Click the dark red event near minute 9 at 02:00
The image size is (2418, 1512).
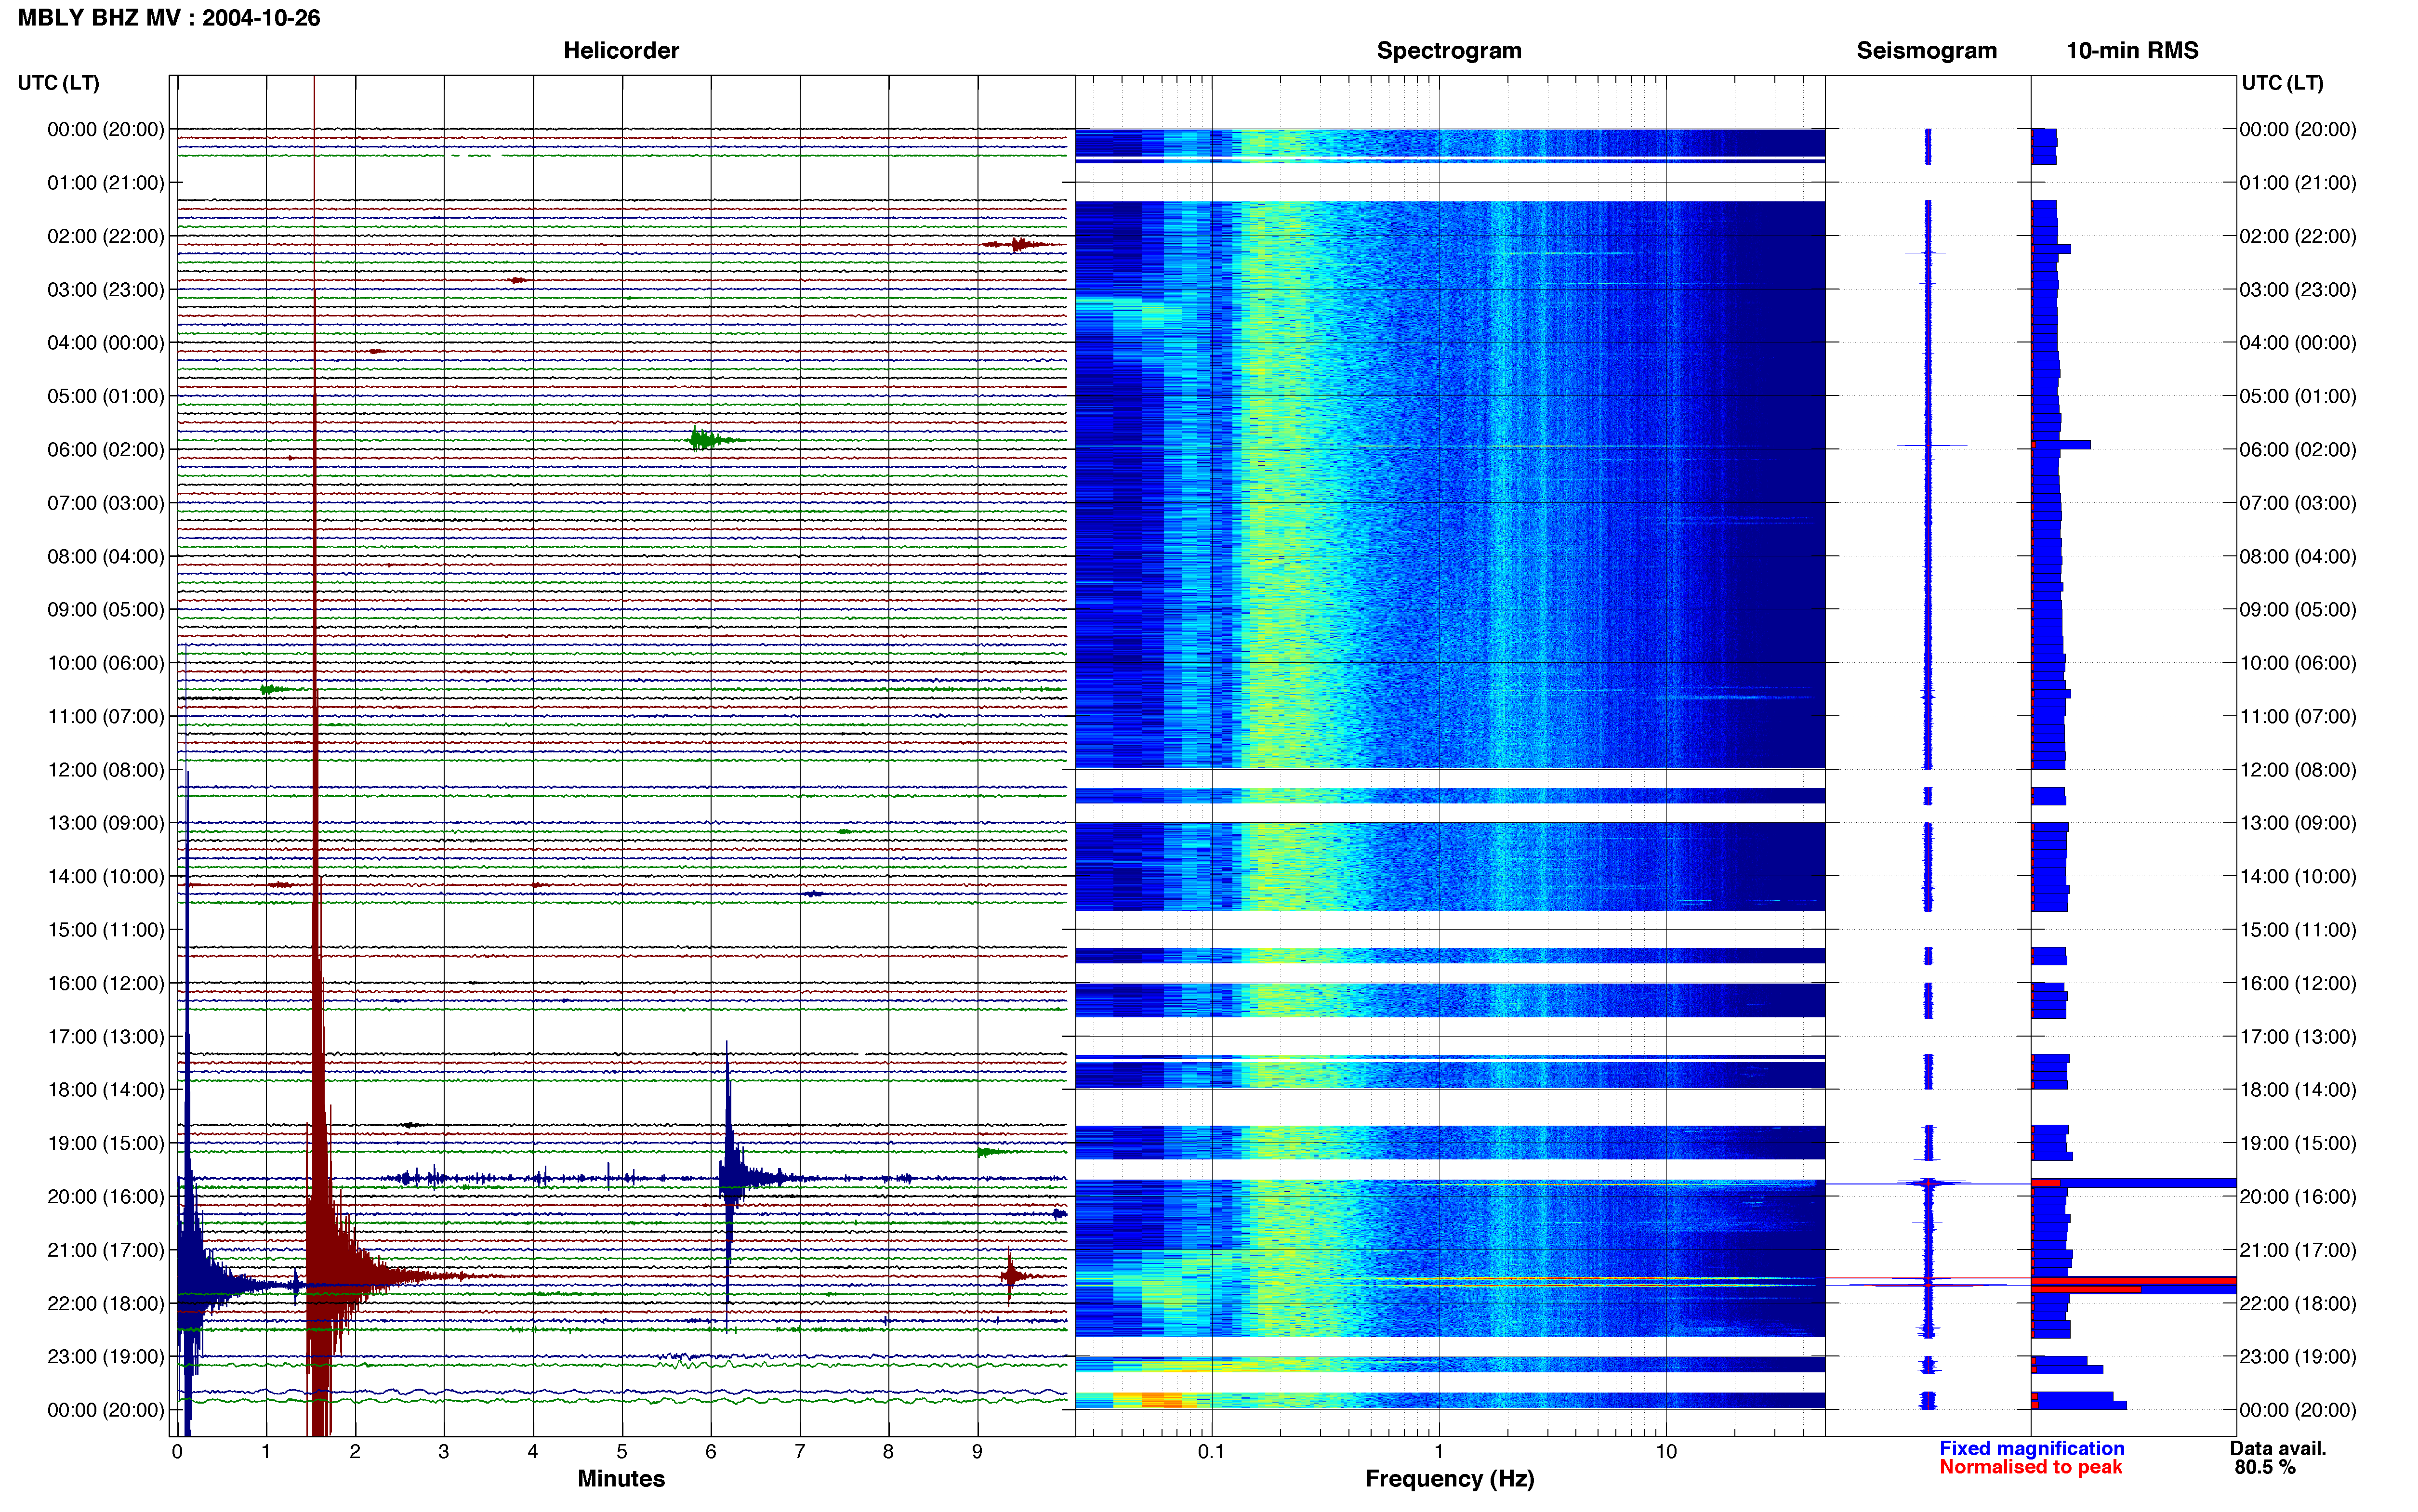(x=1018, y=244)
